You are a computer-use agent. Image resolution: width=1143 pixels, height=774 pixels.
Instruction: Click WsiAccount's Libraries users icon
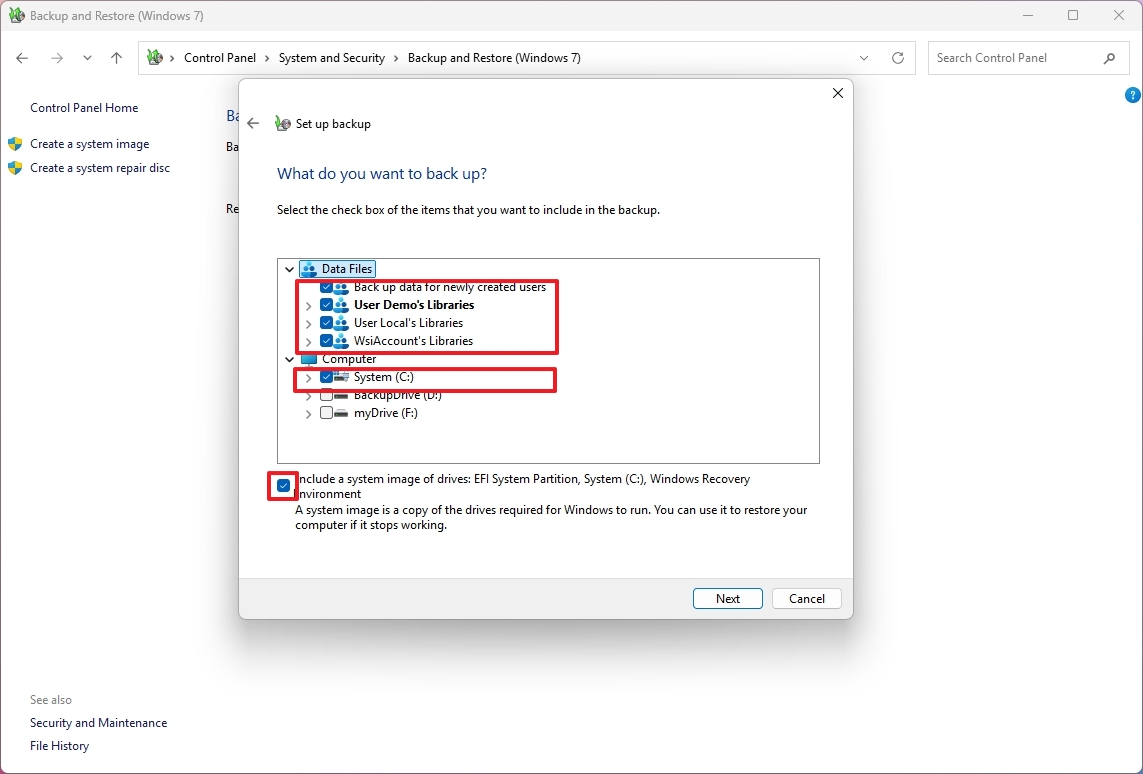pos(341,341)
